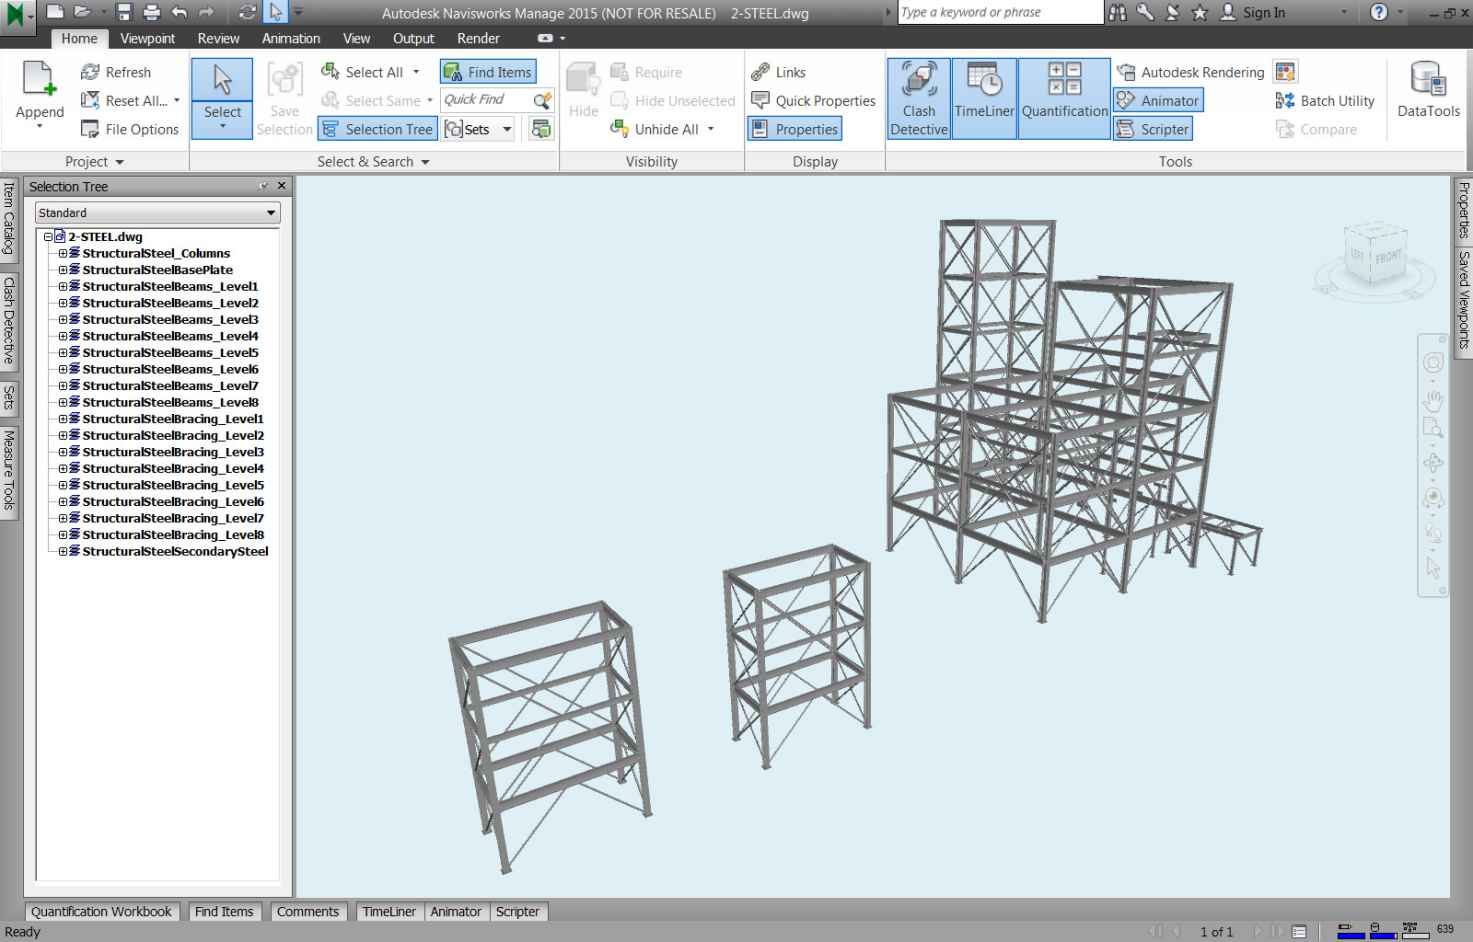Click the binoculars search icon in title bar
The width and height of the screenshot is (1473, 942).
pyautogui.click(x=1118, y=12)
